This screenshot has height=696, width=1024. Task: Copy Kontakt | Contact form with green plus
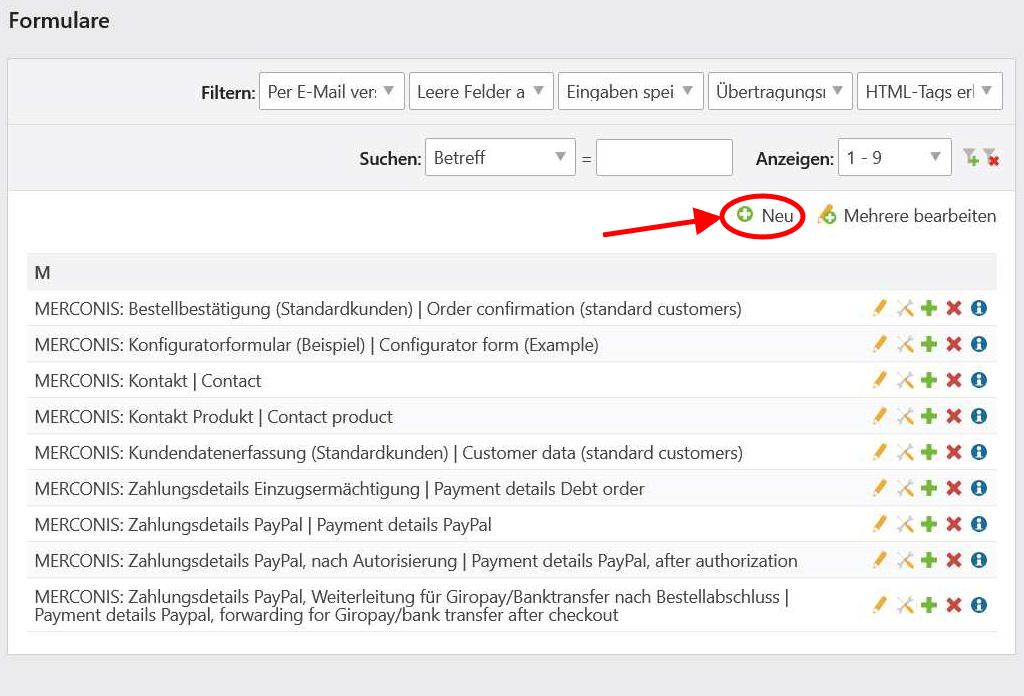(x=929, y=380)
